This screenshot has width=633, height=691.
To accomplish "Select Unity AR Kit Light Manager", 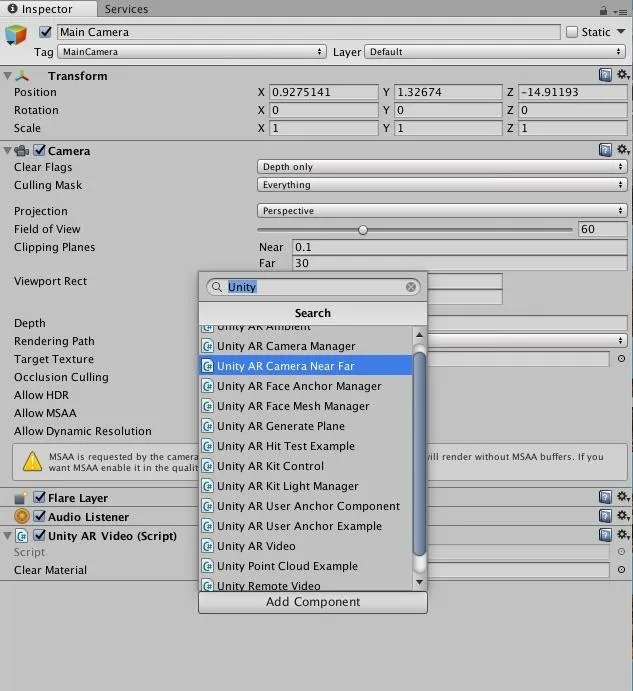I will pos(305,486).
